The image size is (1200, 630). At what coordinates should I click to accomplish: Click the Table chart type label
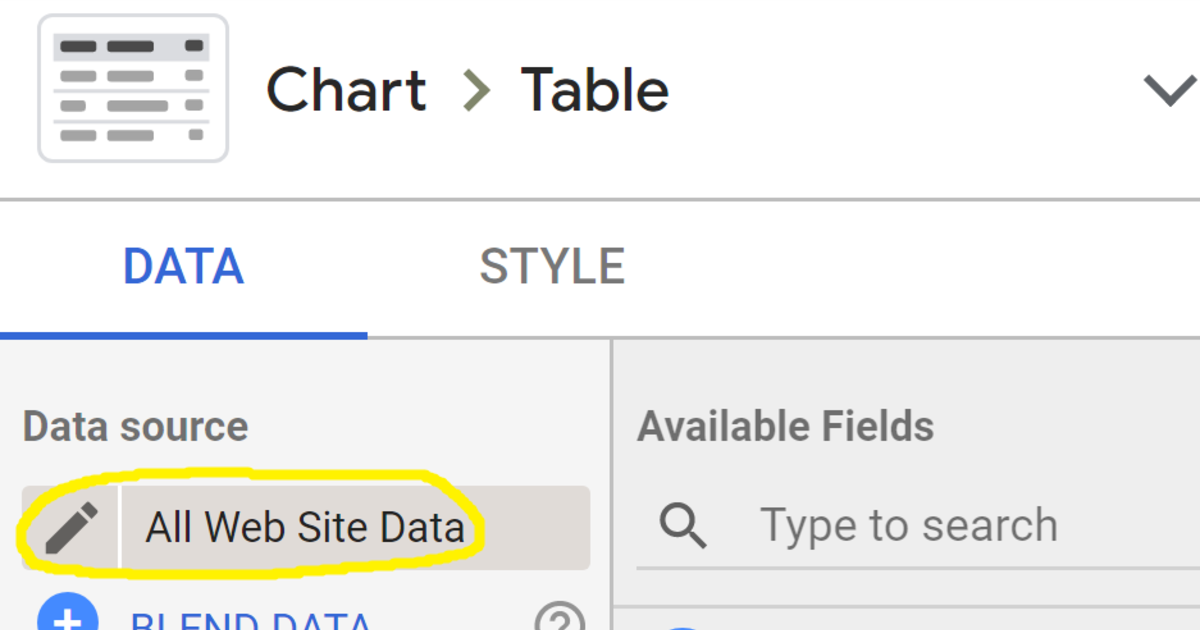(595, 91)
